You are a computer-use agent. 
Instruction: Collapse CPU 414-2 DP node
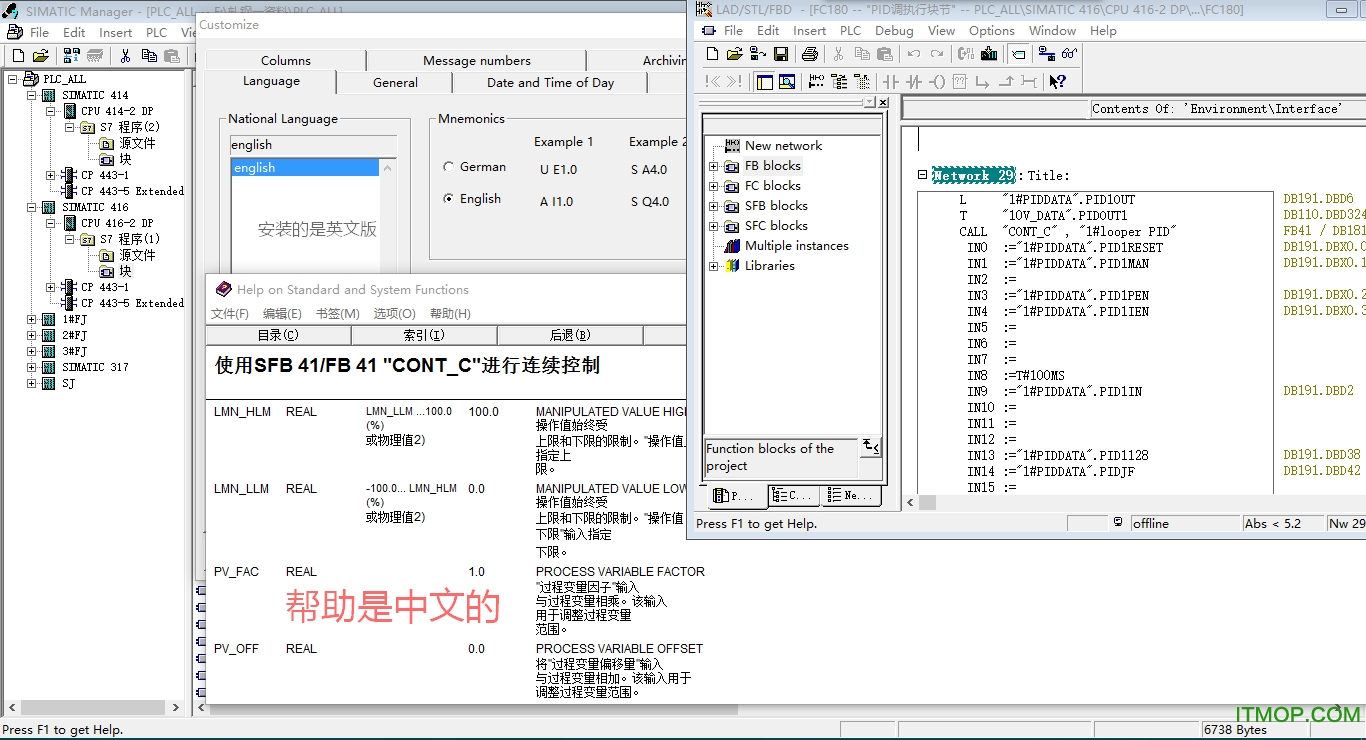pos(51,111)
